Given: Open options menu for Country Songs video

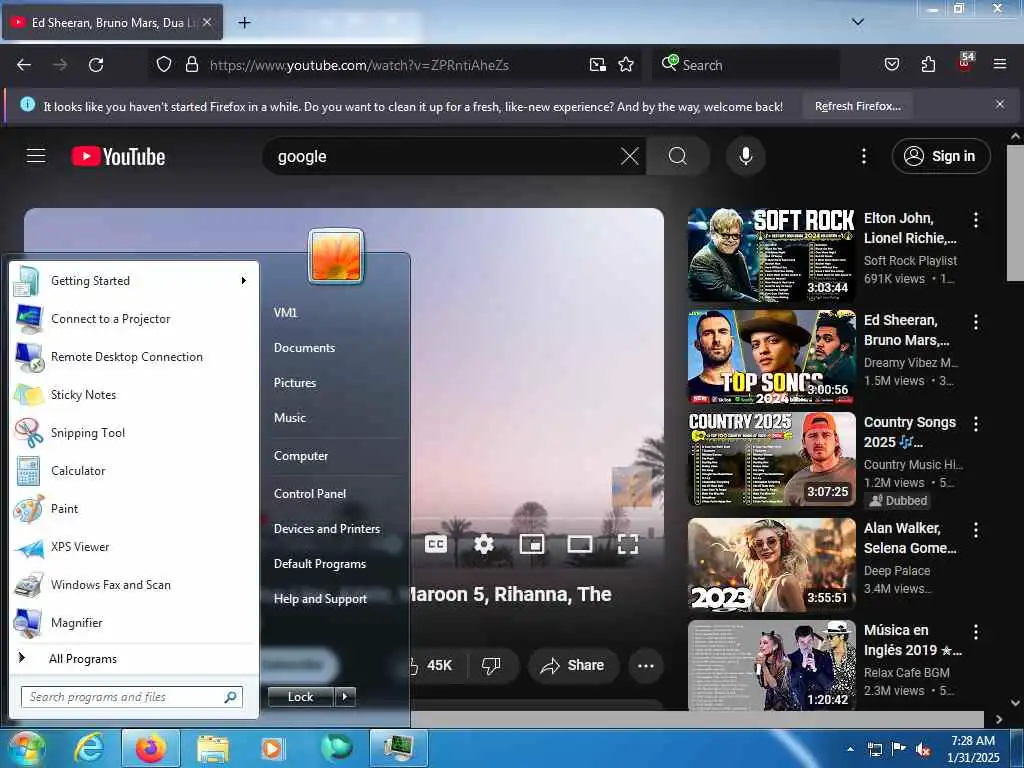Looking at the screenshot, I should pyautogui.click(x=976, y=424).
